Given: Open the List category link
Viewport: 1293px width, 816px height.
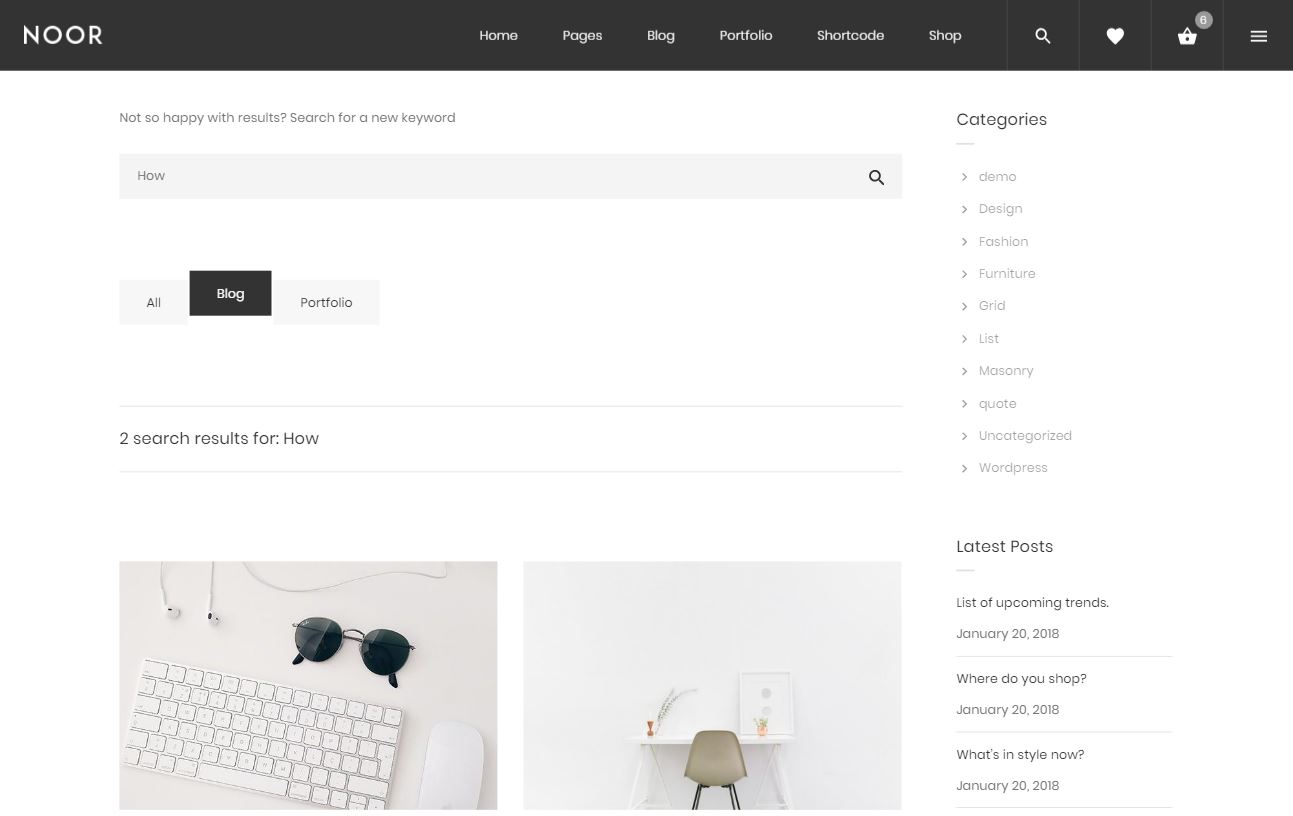Looking at the screenshot, I should coord(989,339).
